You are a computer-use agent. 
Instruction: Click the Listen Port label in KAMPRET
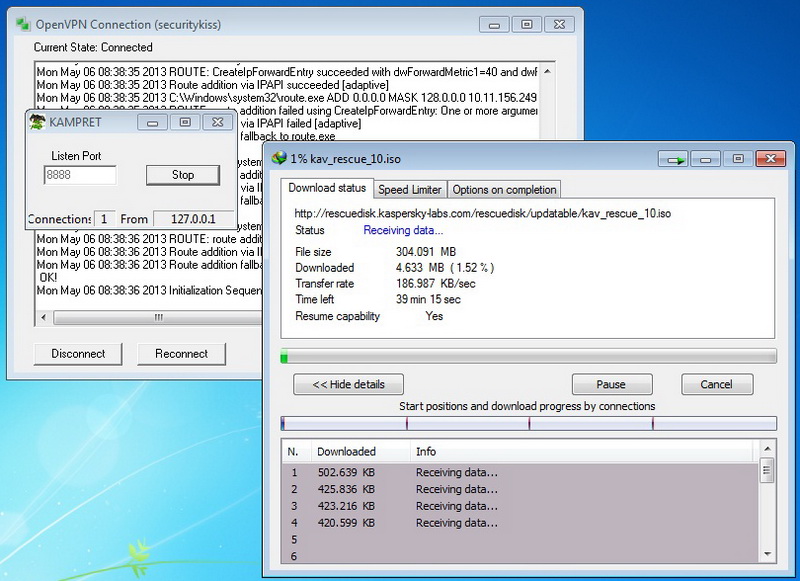click(76, 156)
